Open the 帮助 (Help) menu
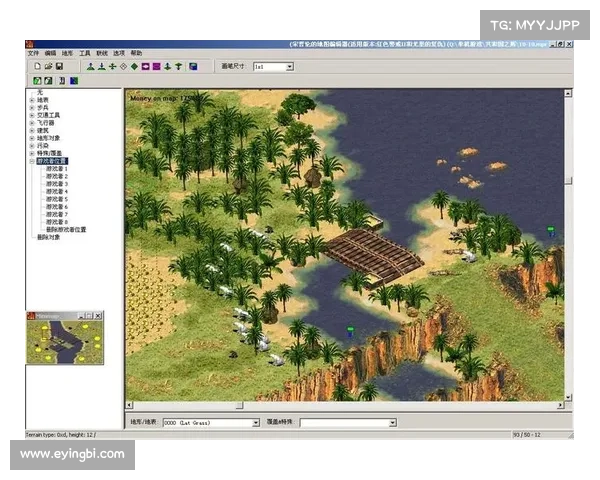The width and height of the screenshot is (600, 480). [x=136, y=53]
